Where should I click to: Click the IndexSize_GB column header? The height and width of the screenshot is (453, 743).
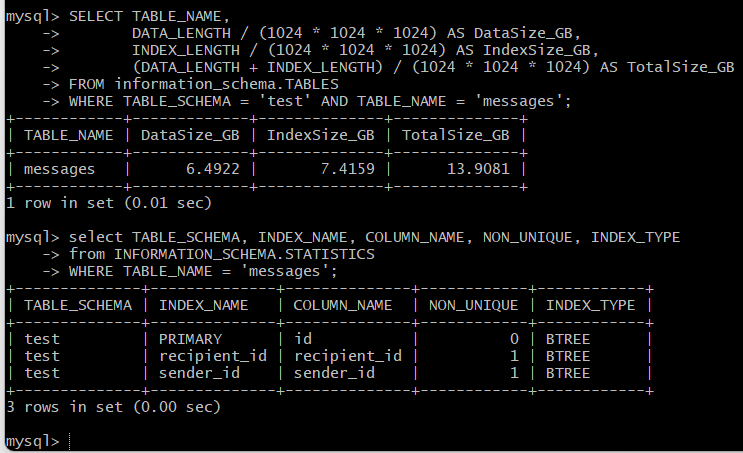coord(321,135)
